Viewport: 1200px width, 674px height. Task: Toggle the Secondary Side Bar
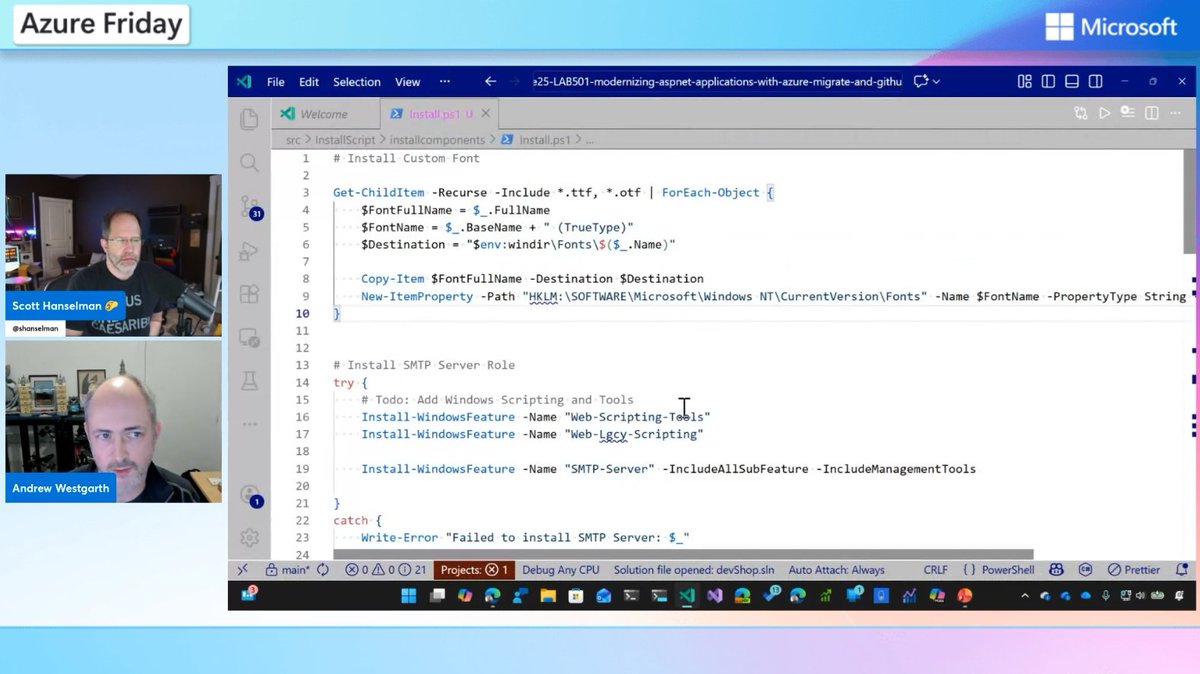point(1096,82)
